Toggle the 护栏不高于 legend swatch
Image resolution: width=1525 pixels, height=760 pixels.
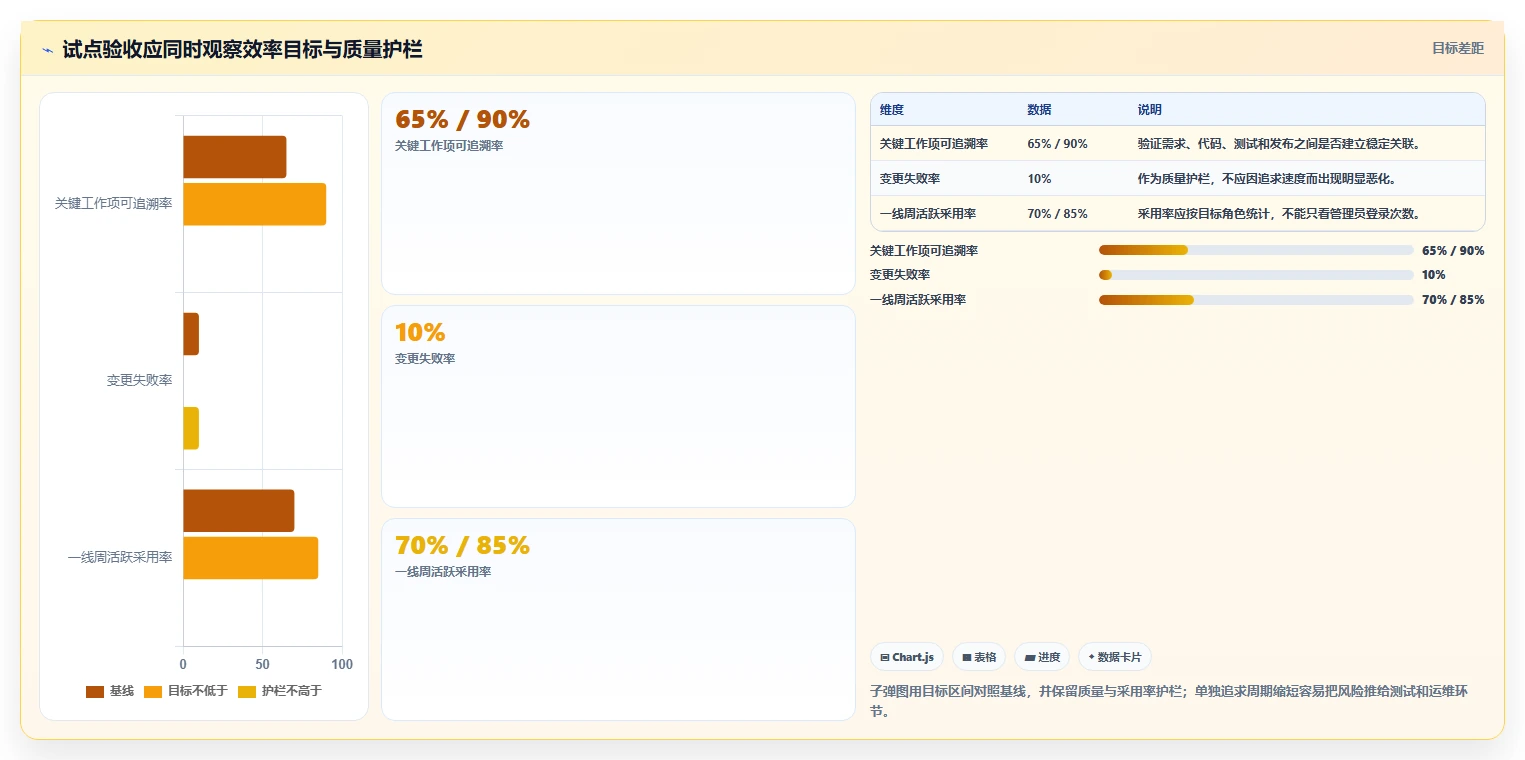(247, 691)
